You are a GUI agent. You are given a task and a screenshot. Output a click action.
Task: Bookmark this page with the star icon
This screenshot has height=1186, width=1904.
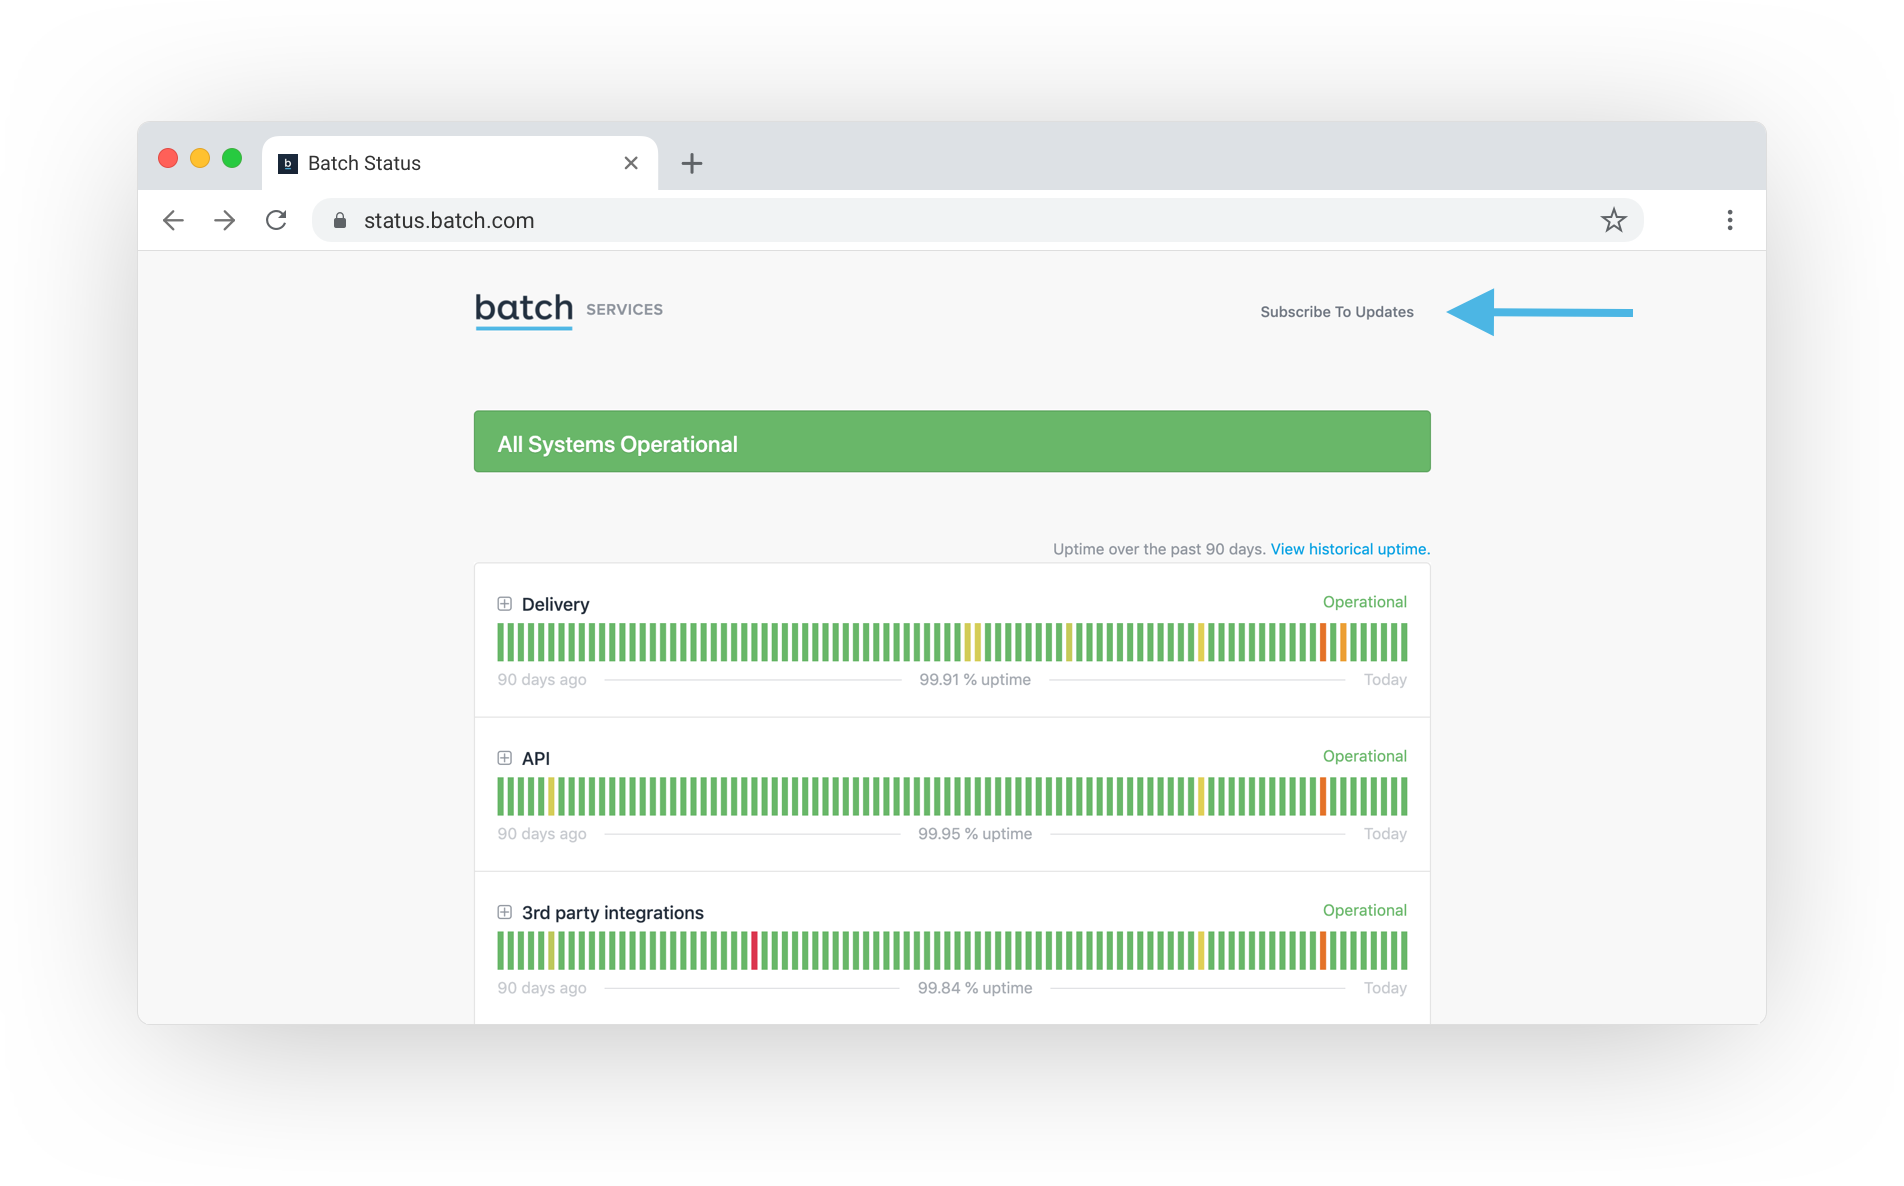[1613, 220]
